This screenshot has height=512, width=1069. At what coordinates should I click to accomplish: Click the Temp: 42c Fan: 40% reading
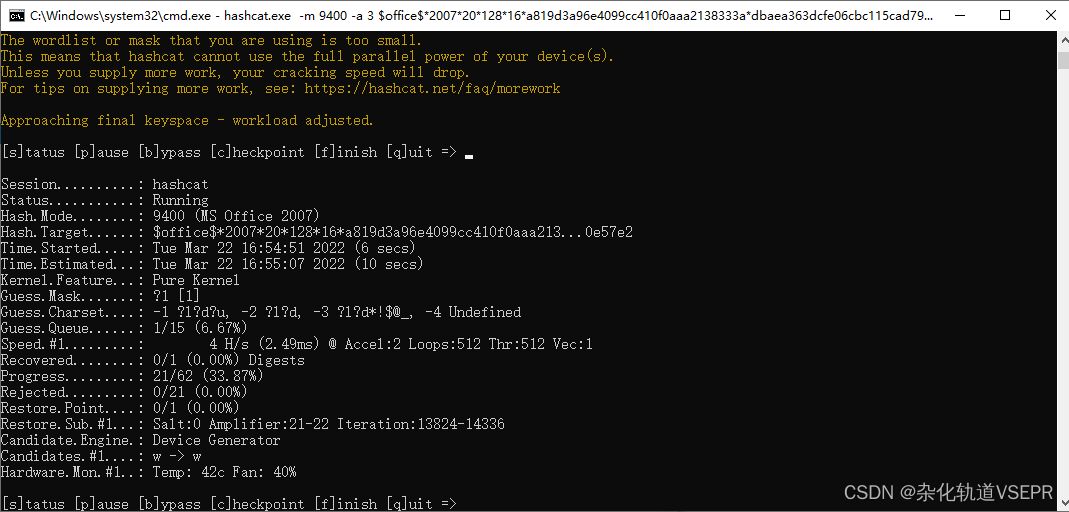click(224, 472)
